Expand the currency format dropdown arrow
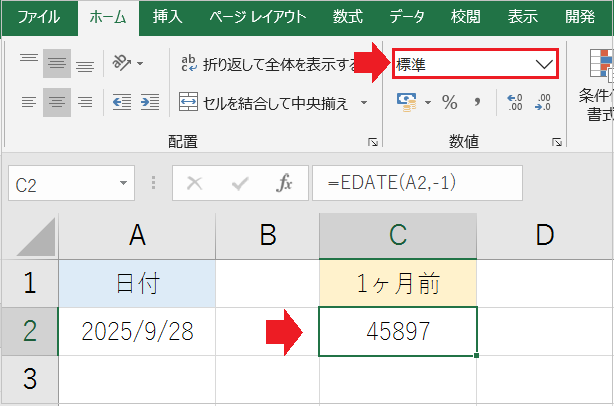 pos(428,103)
